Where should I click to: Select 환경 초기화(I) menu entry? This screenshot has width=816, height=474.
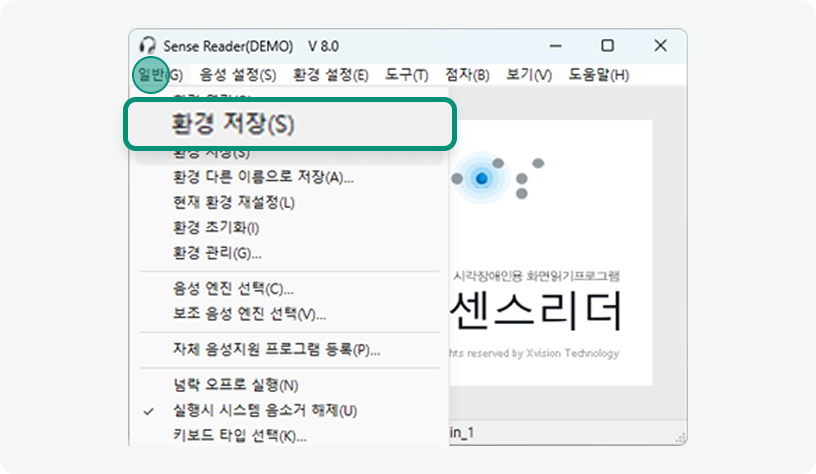pos(289,228)
